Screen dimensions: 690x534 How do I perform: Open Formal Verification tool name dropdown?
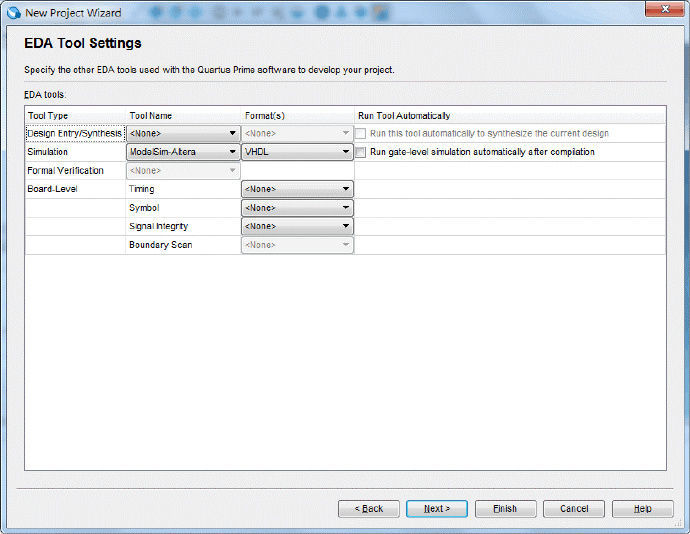(x=183, y=171)
